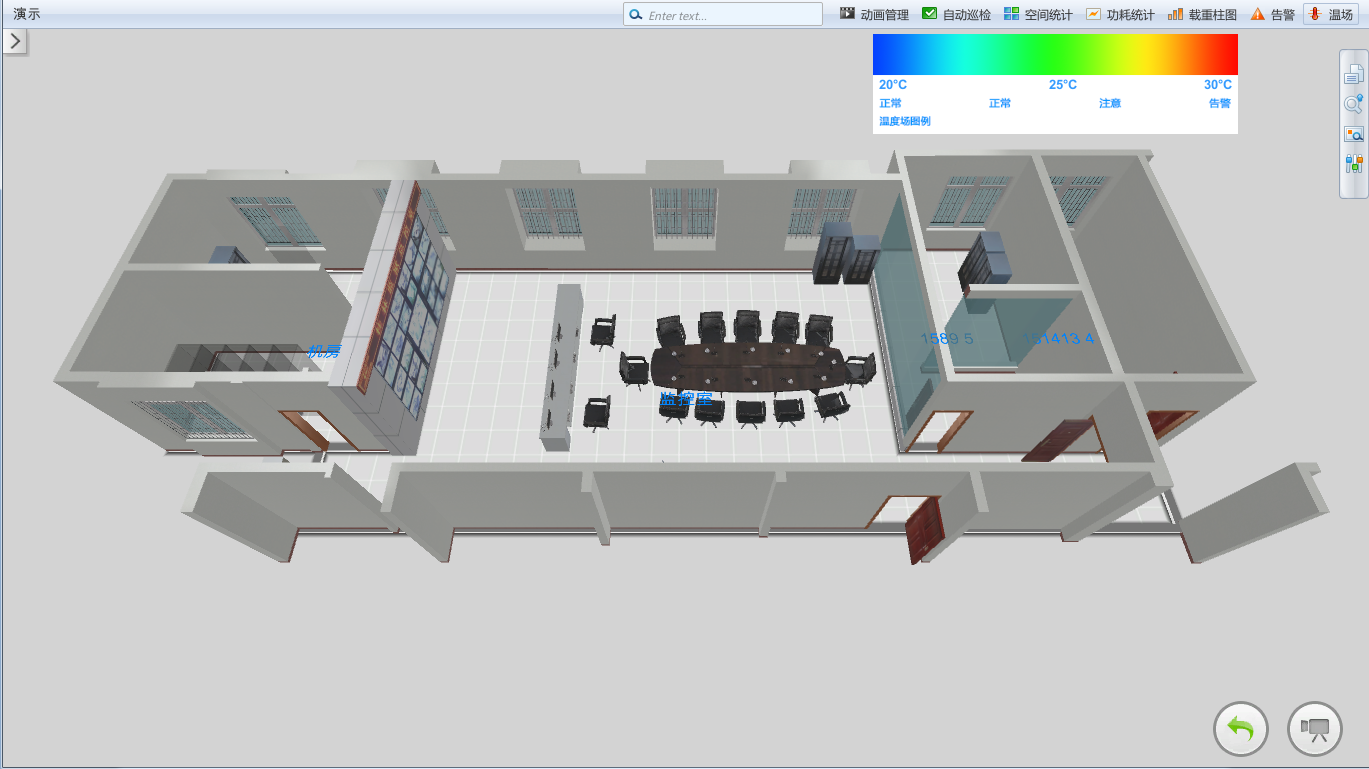Click the camera view round button
This screenshot has height=769, width=1369.
(x=1314, y=729)
